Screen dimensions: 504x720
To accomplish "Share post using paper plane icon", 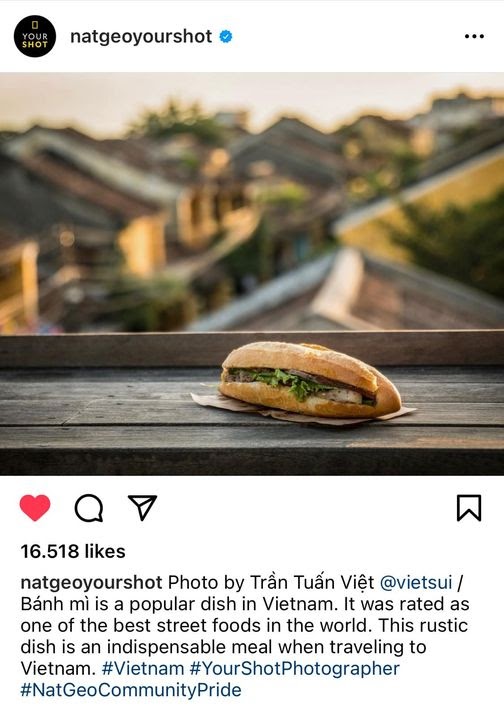I will tap(142, 507).
